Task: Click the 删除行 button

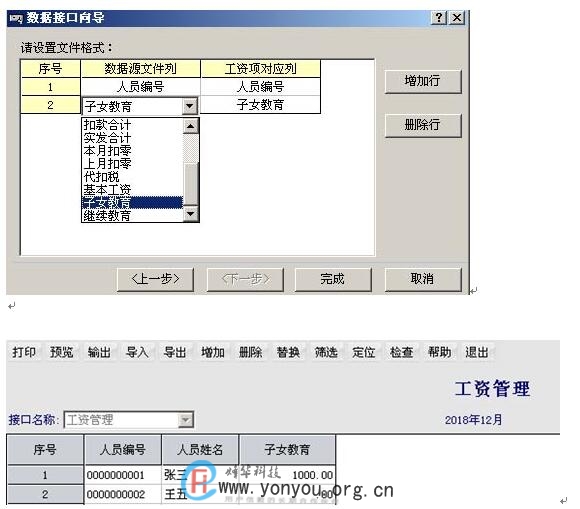Action: [423, 125]
